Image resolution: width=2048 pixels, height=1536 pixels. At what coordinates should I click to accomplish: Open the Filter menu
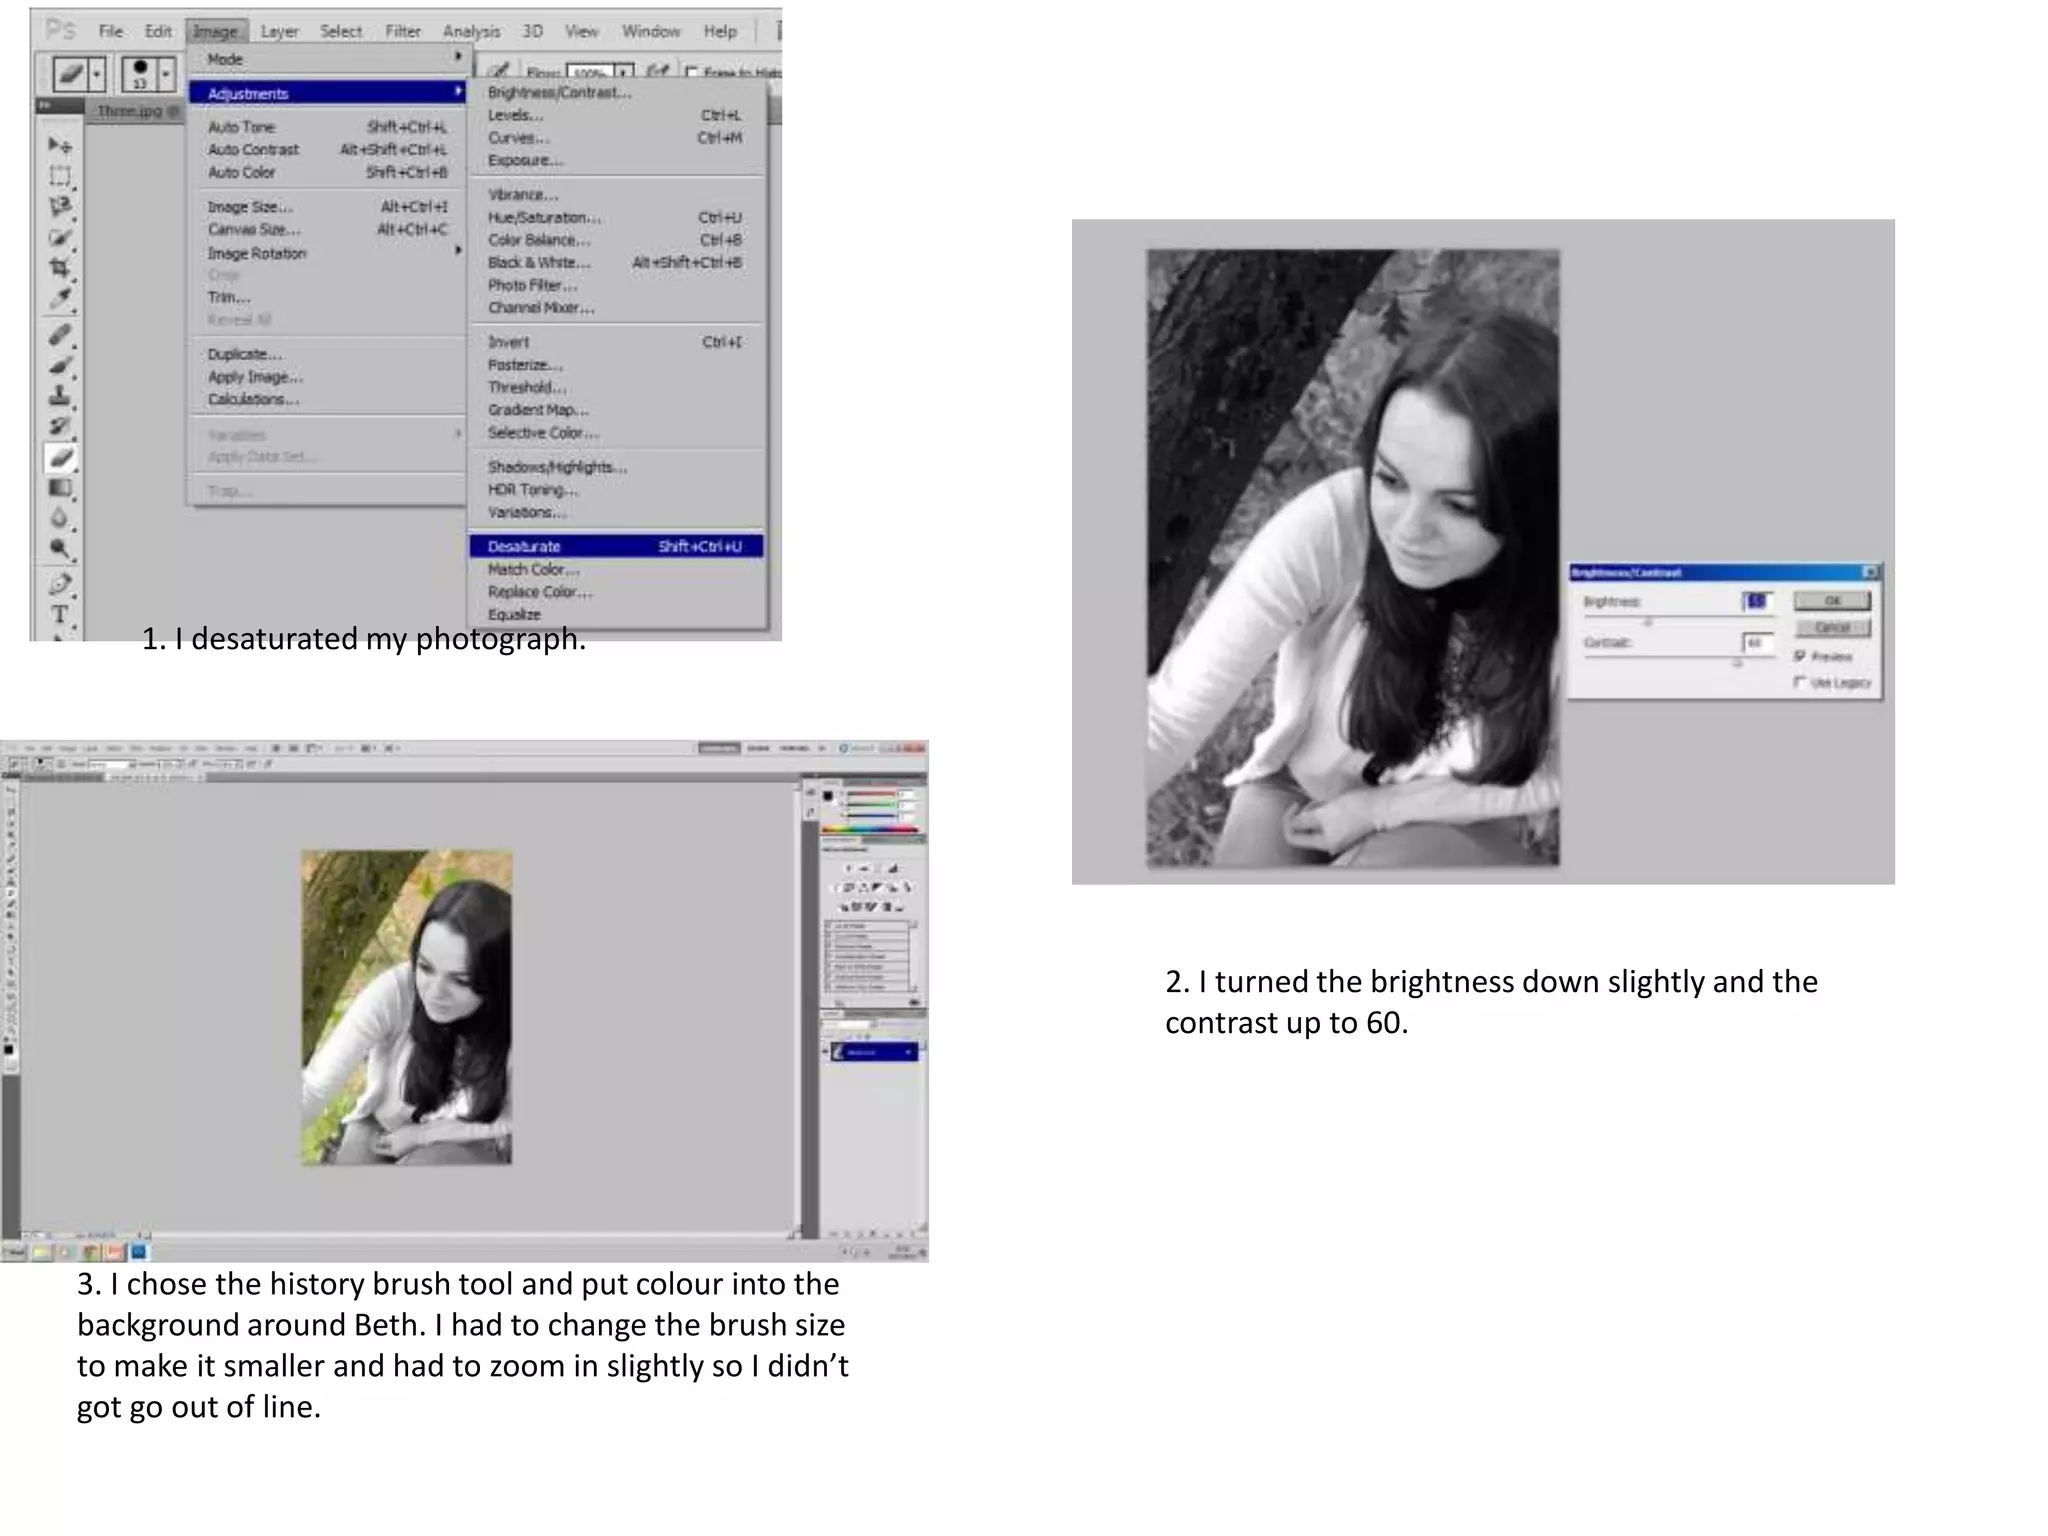coord(402,31)
